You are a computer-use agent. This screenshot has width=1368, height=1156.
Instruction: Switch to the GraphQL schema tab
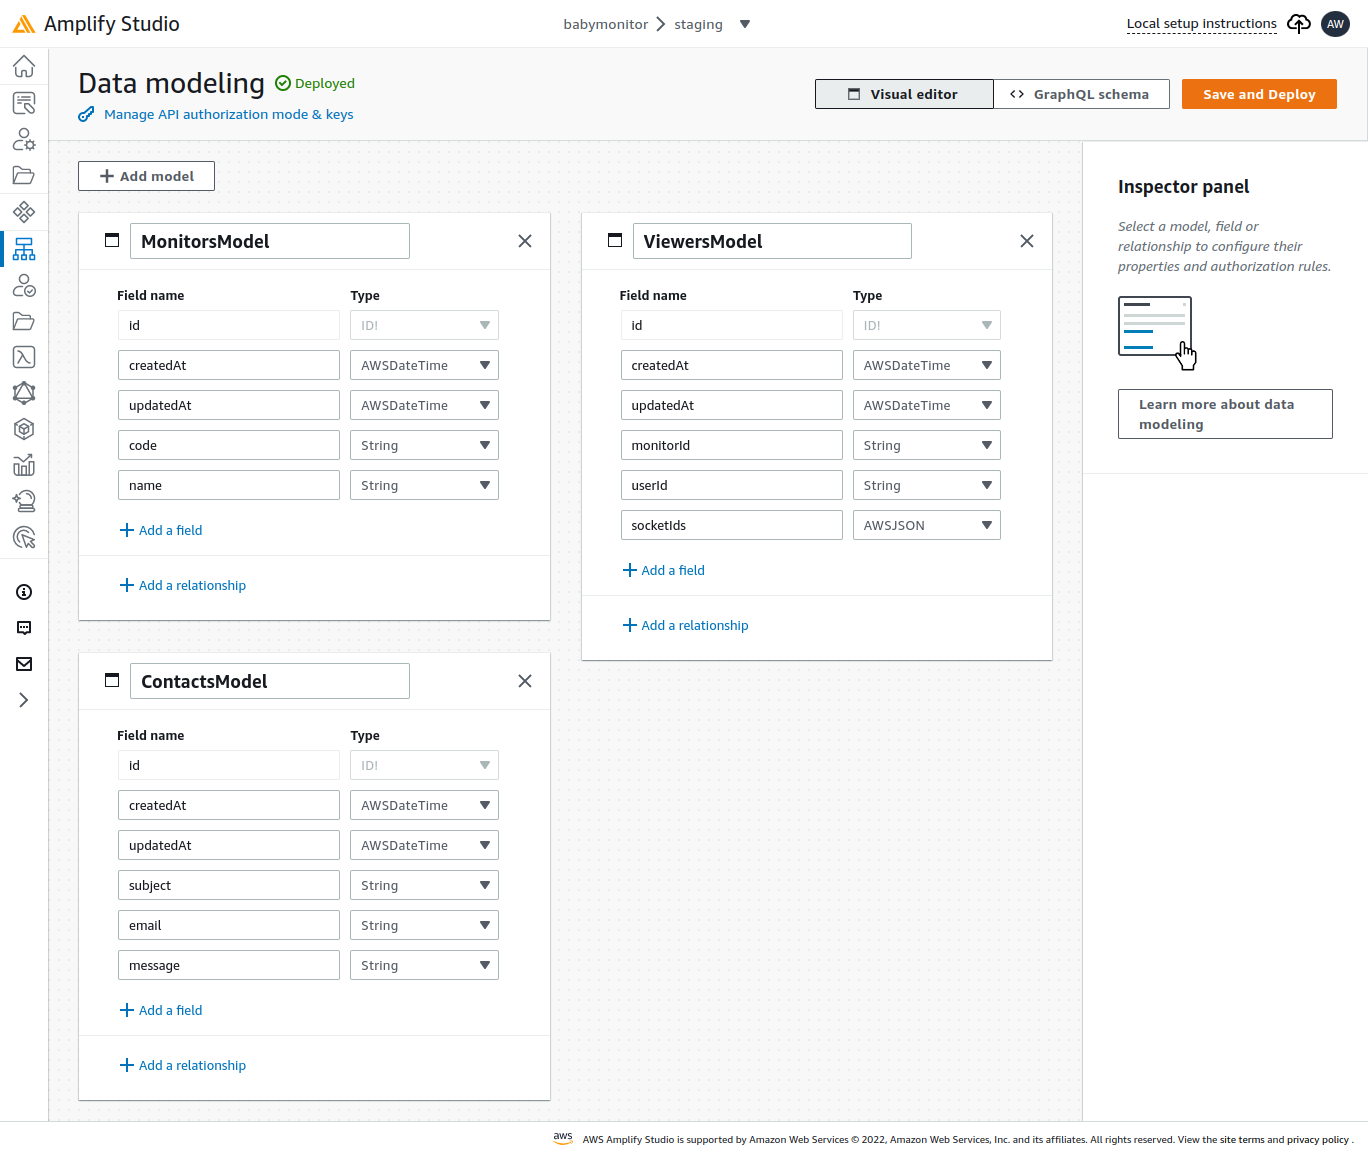click(1081, 93)
